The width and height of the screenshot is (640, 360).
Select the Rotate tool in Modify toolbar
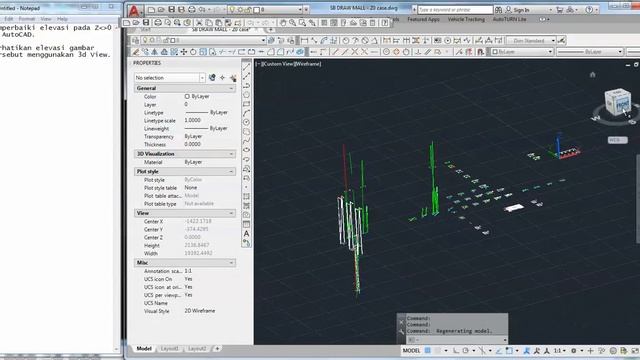[193, 52]
